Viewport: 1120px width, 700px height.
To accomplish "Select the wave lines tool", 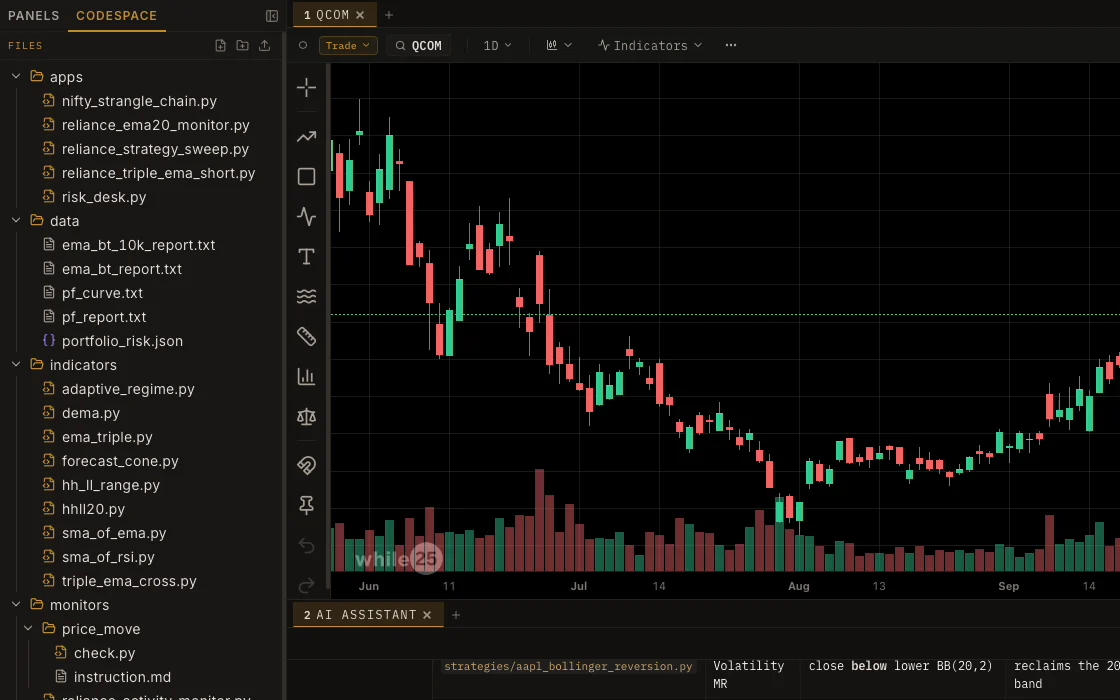I will point(306,296).
